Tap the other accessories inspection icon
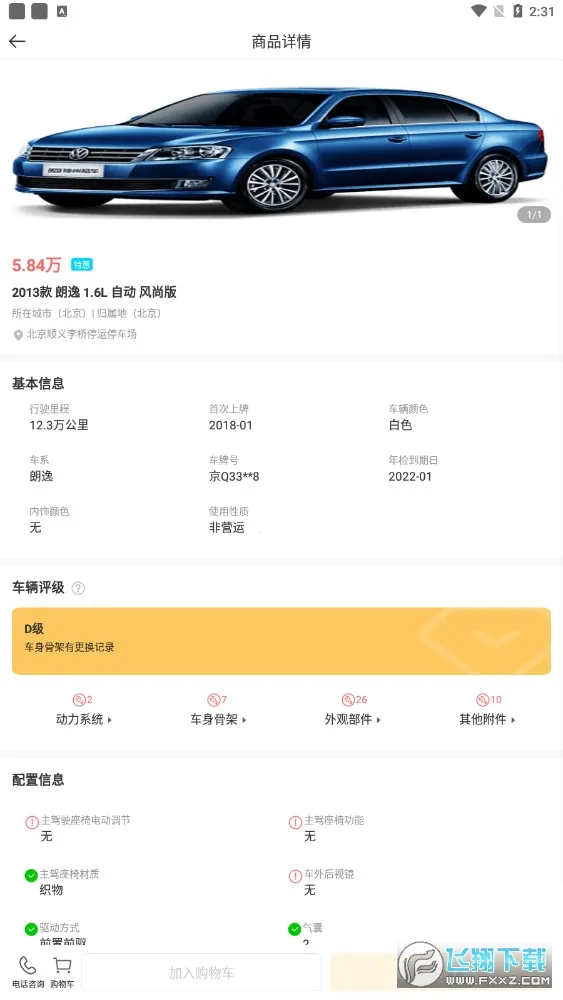 [483, 700]
